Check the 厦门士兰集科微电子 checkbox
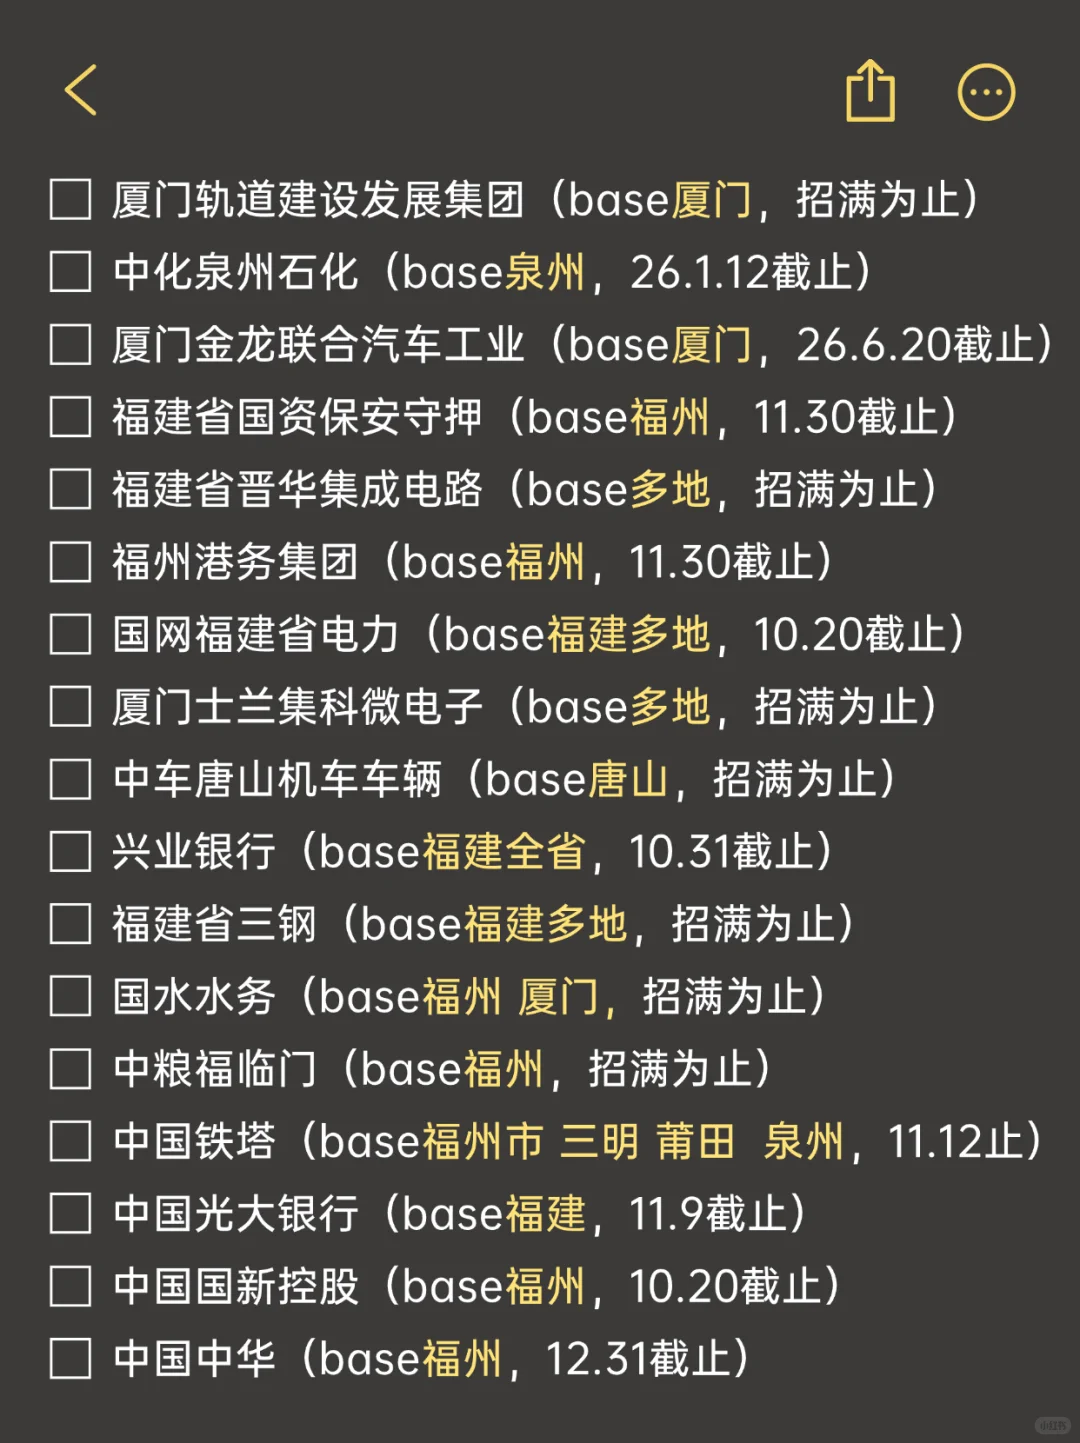Viewport: 1080px width, 1443px height. [71, 707]
